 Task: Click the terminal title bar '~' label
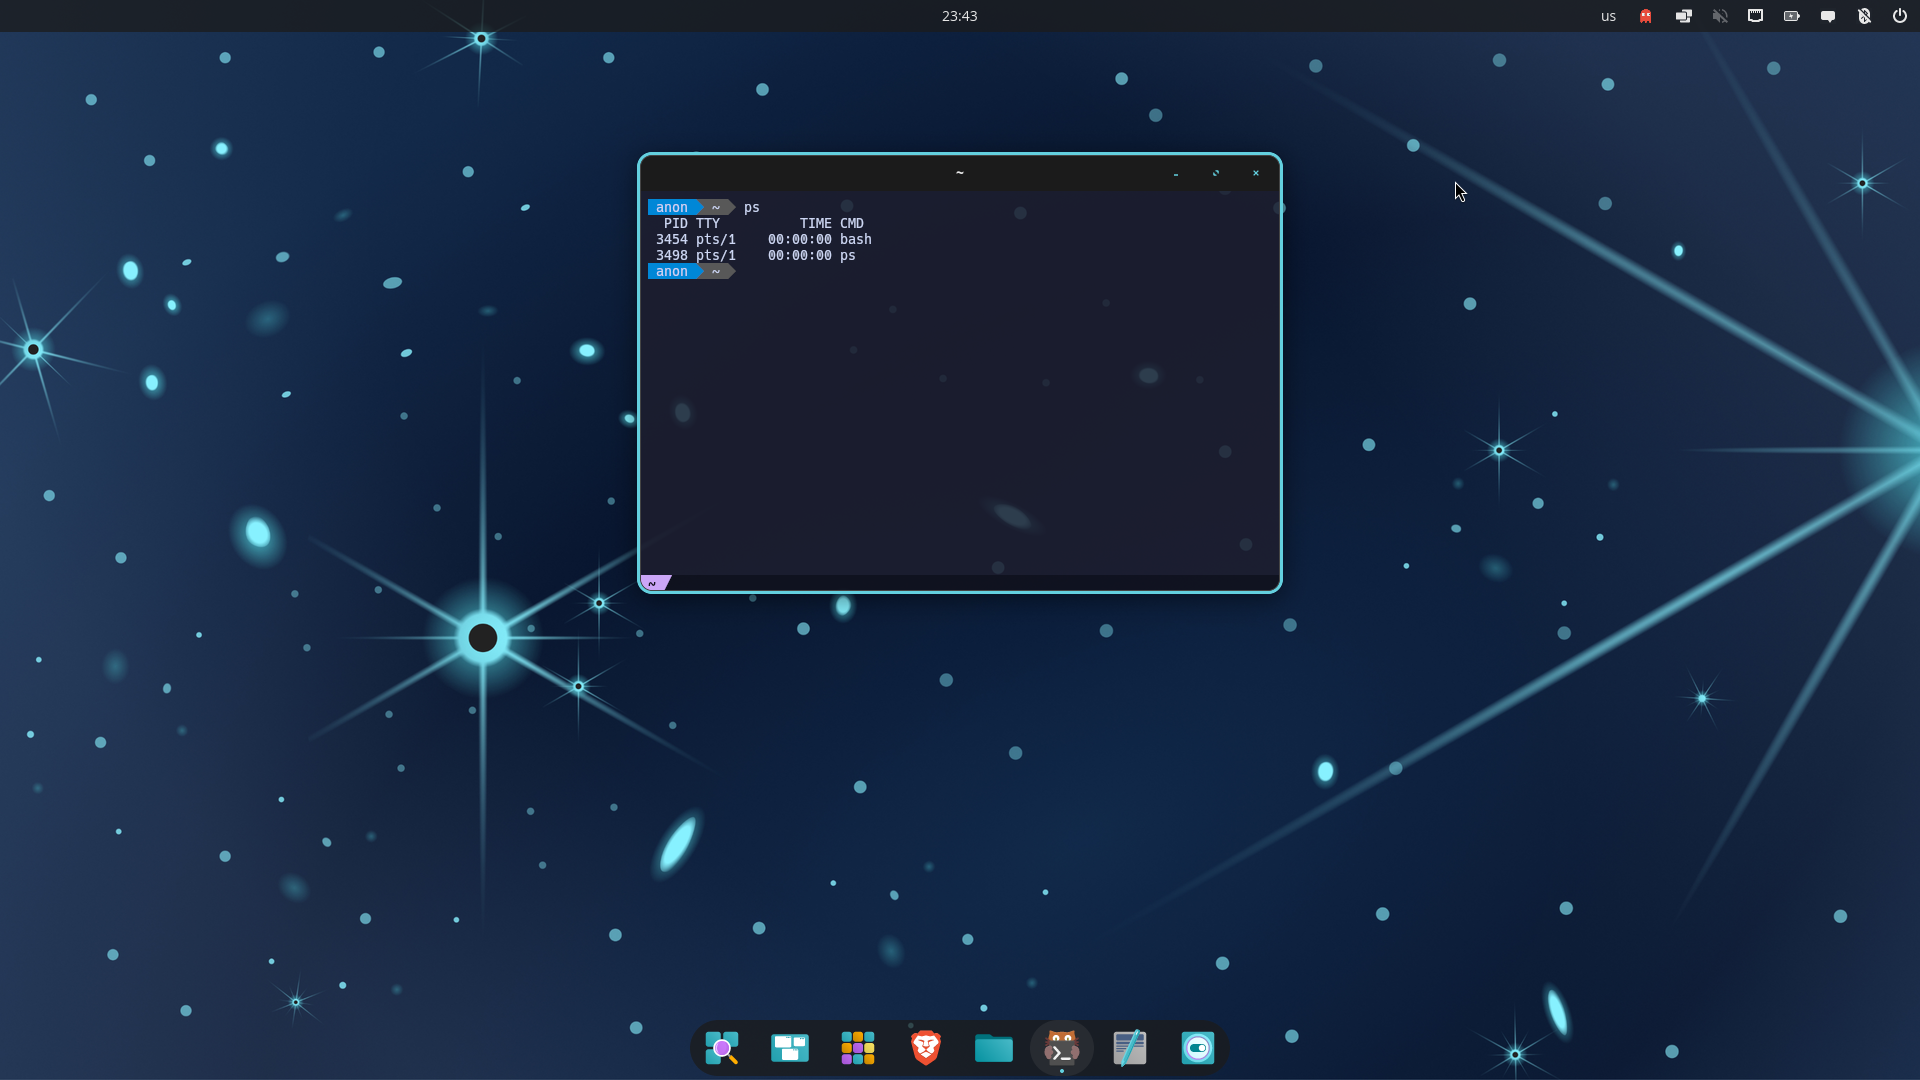coord(959,173)
